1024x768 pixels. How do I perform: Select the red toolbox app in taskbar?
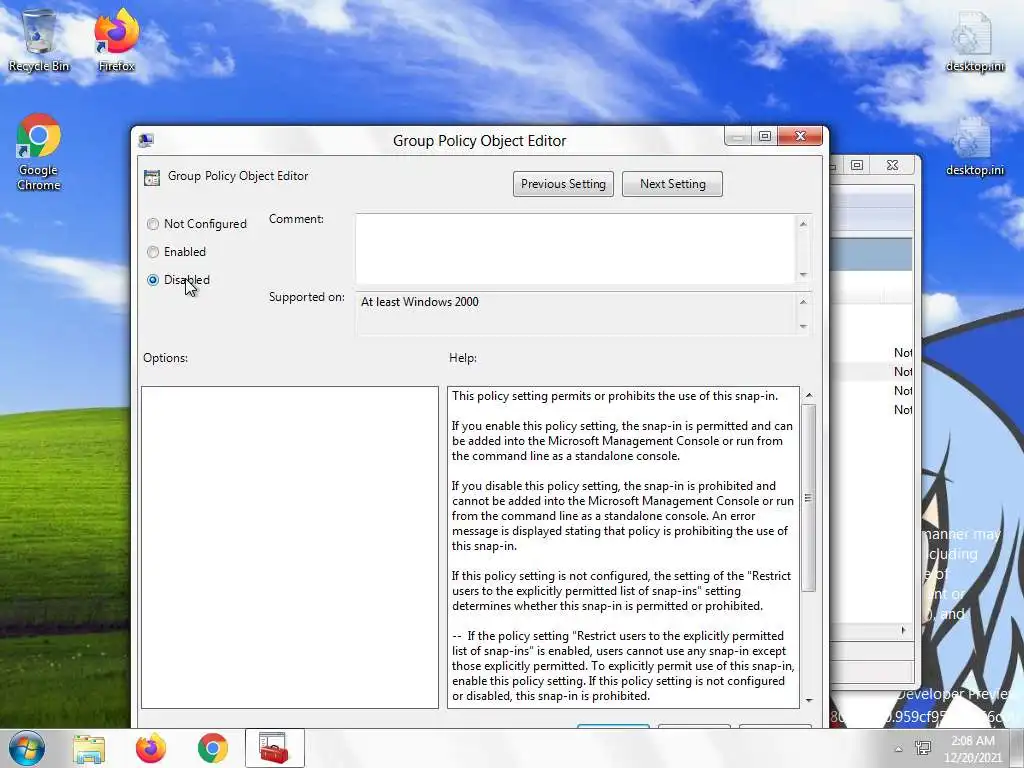point(274,748)
